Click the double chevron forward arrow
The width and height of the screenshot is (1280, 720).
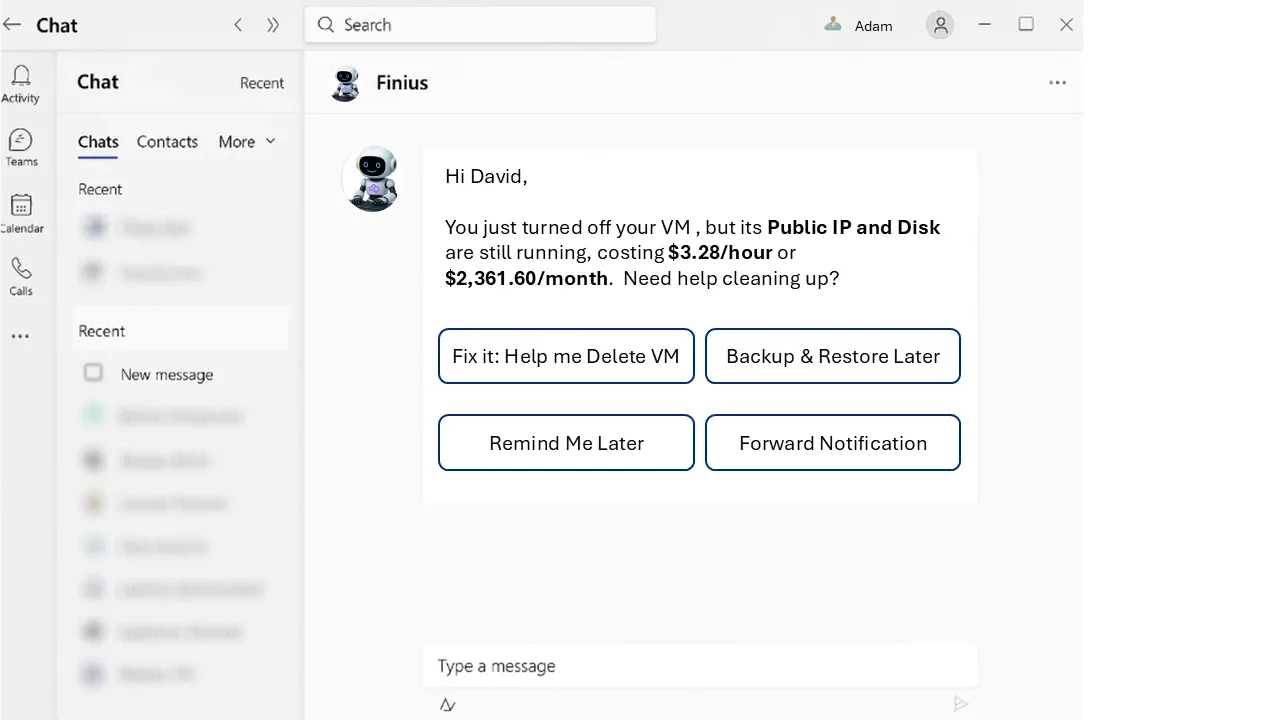coord(273,25)
